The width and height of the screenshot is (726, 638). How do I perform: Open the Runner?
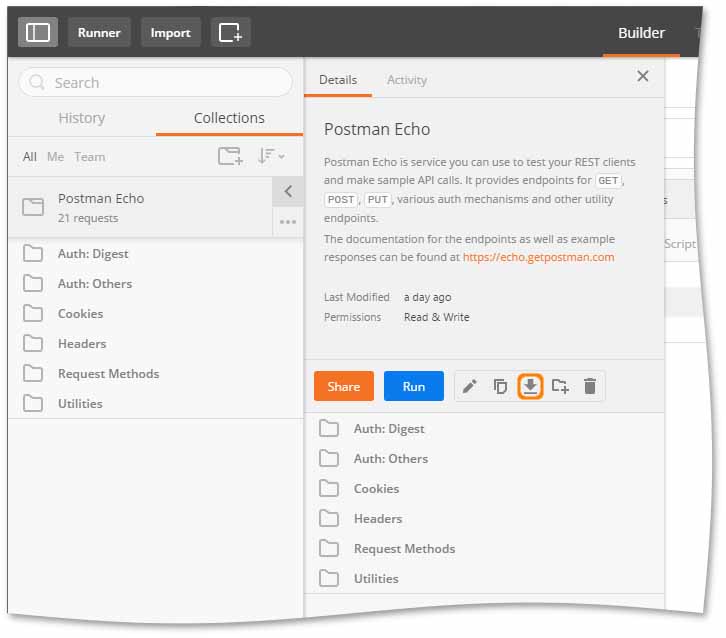(x=99, y=32)
